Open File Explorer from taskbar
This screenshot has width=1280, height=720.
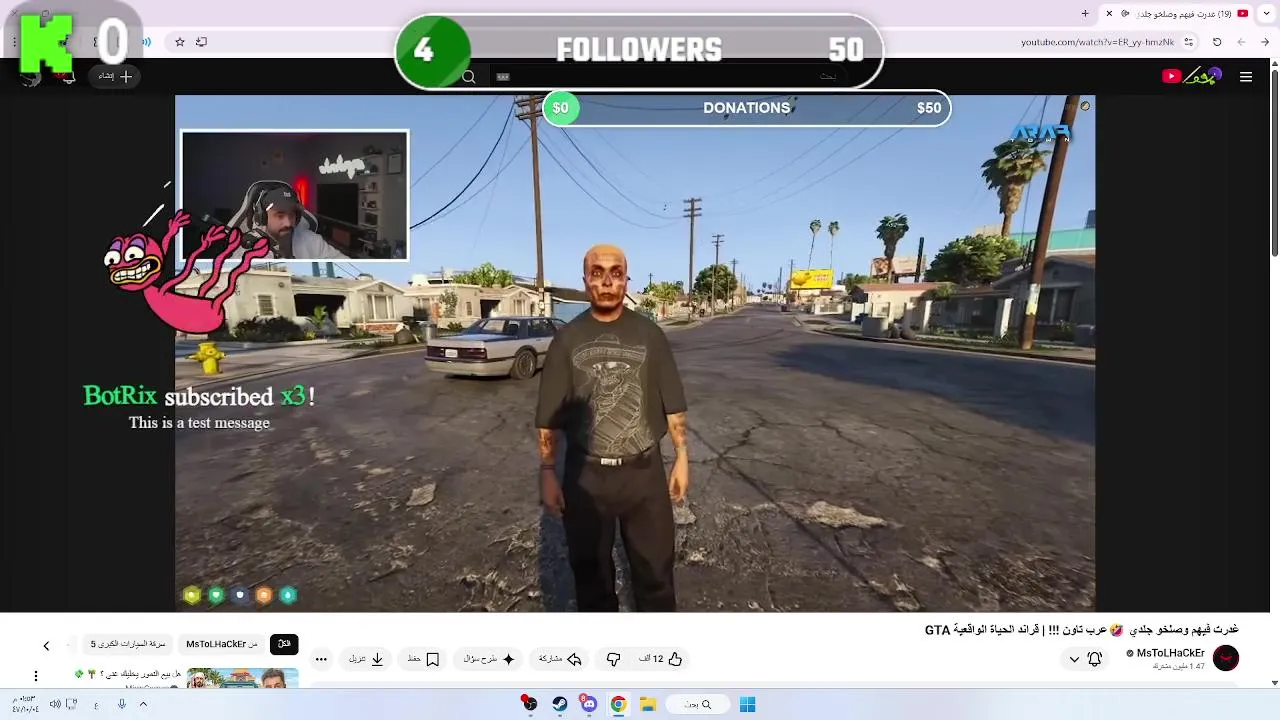click(647, 704)
